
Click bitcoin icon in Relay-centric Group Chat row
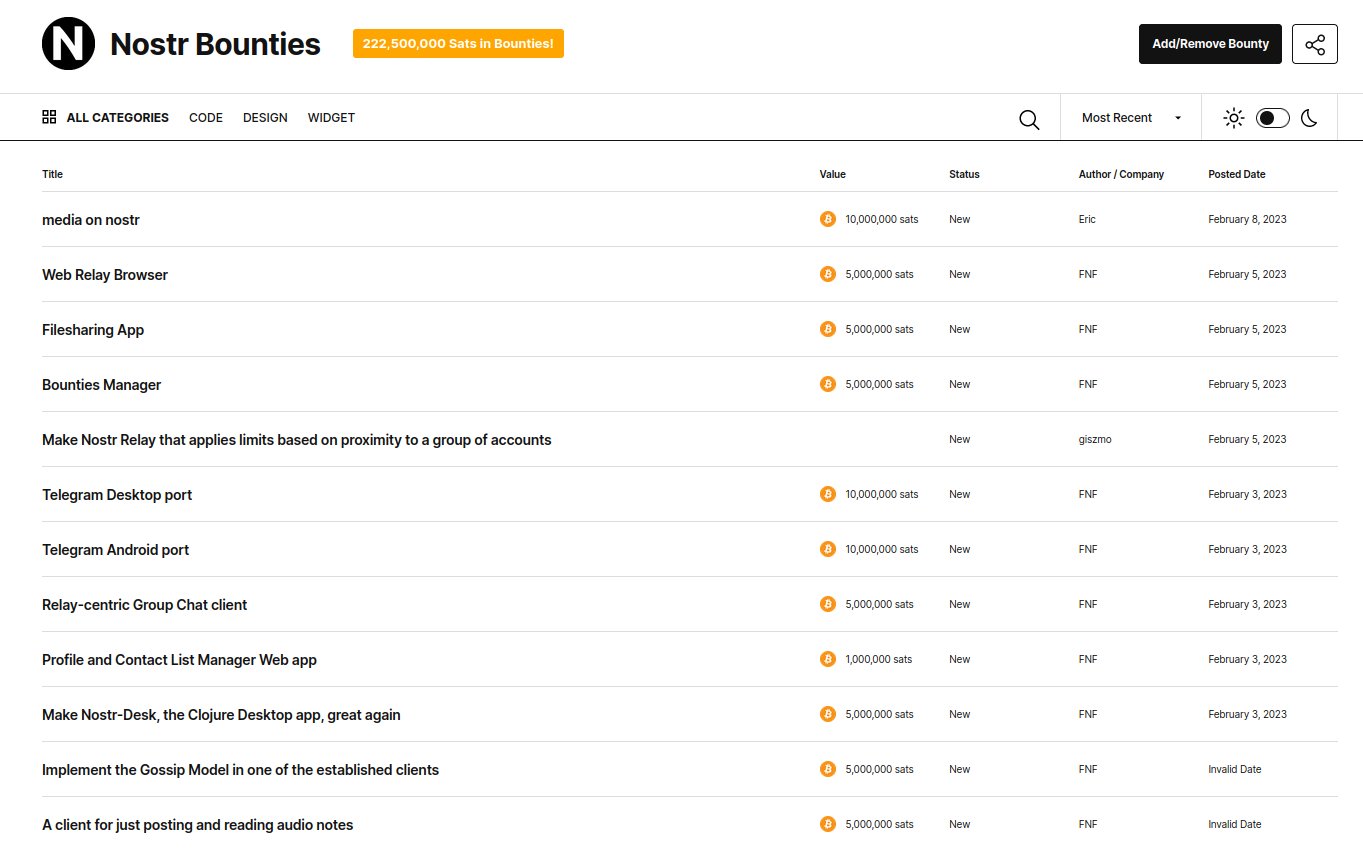(x=828, y=604)
